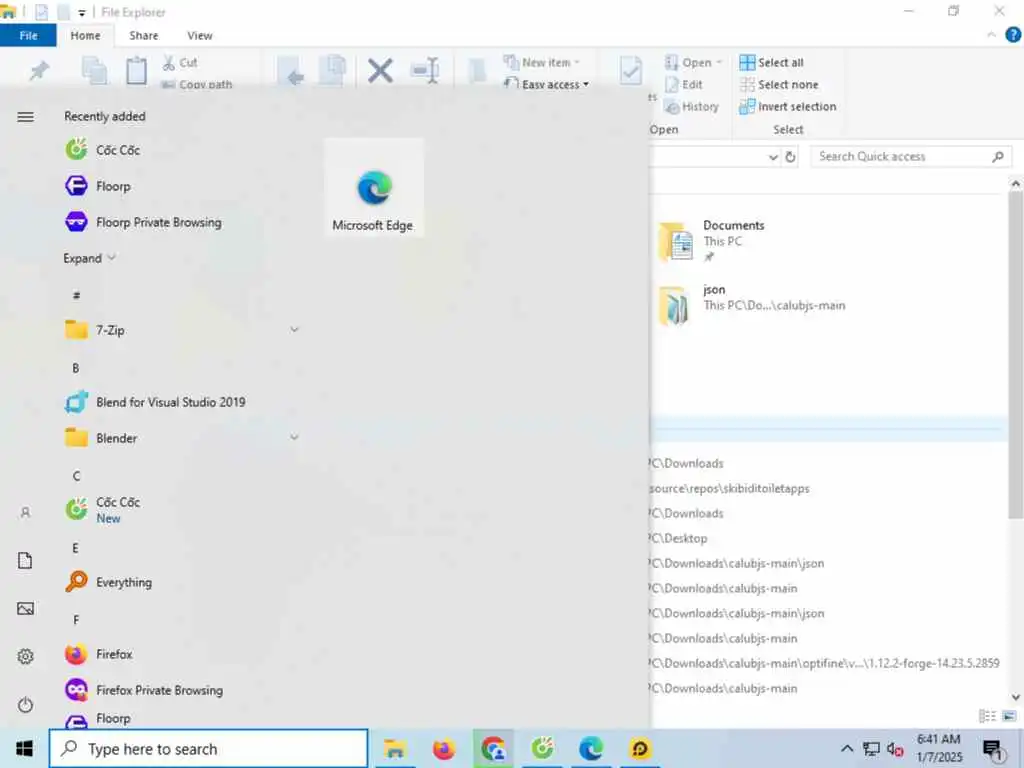This screenshot has width=1024, height=768.
Task: Click Invert selection in the ribbon
Action: [x=788, y=106]
